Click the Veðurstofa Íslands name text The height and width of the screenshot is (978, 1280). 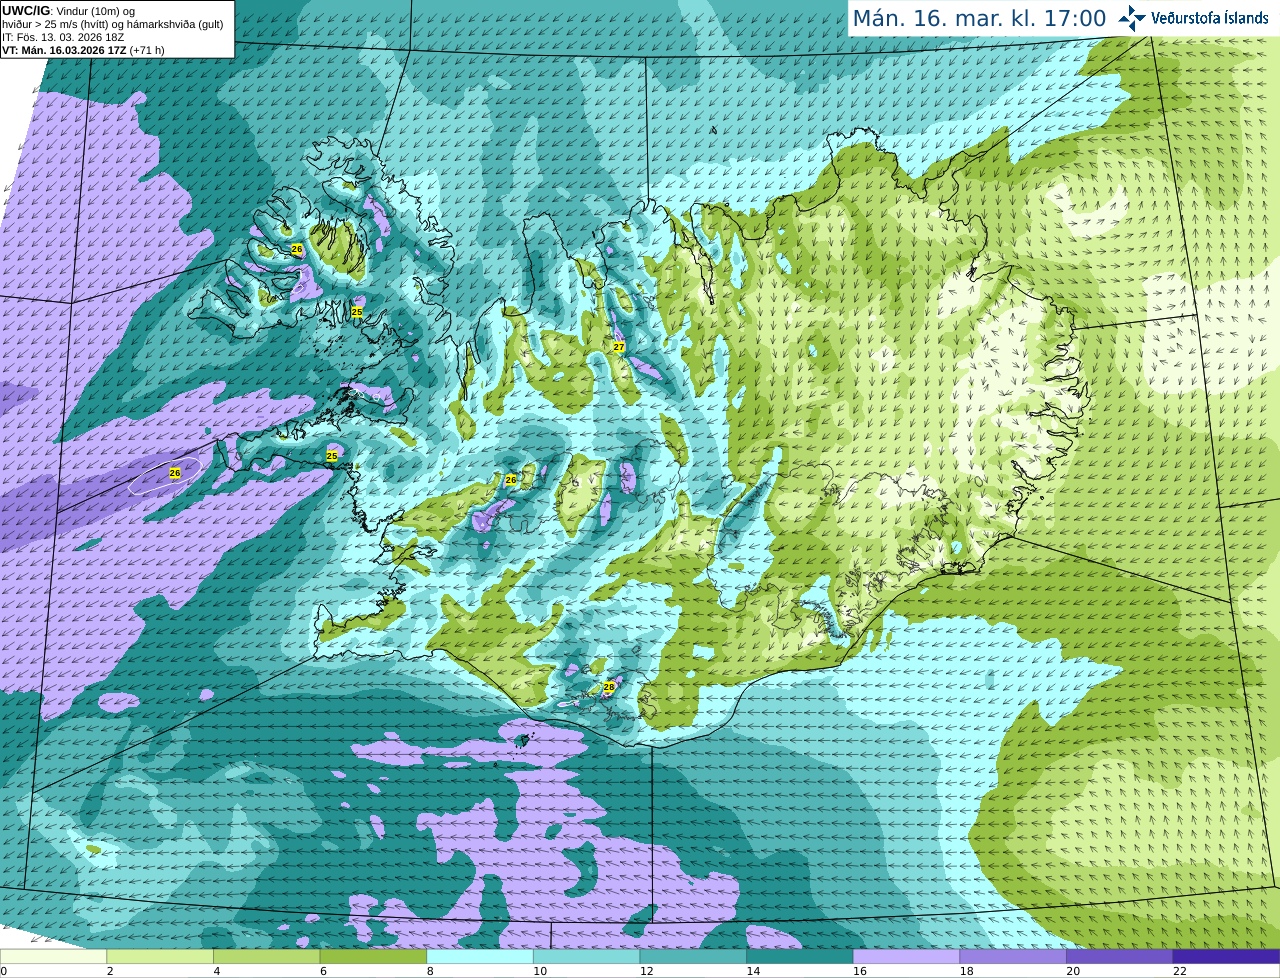1210,18
